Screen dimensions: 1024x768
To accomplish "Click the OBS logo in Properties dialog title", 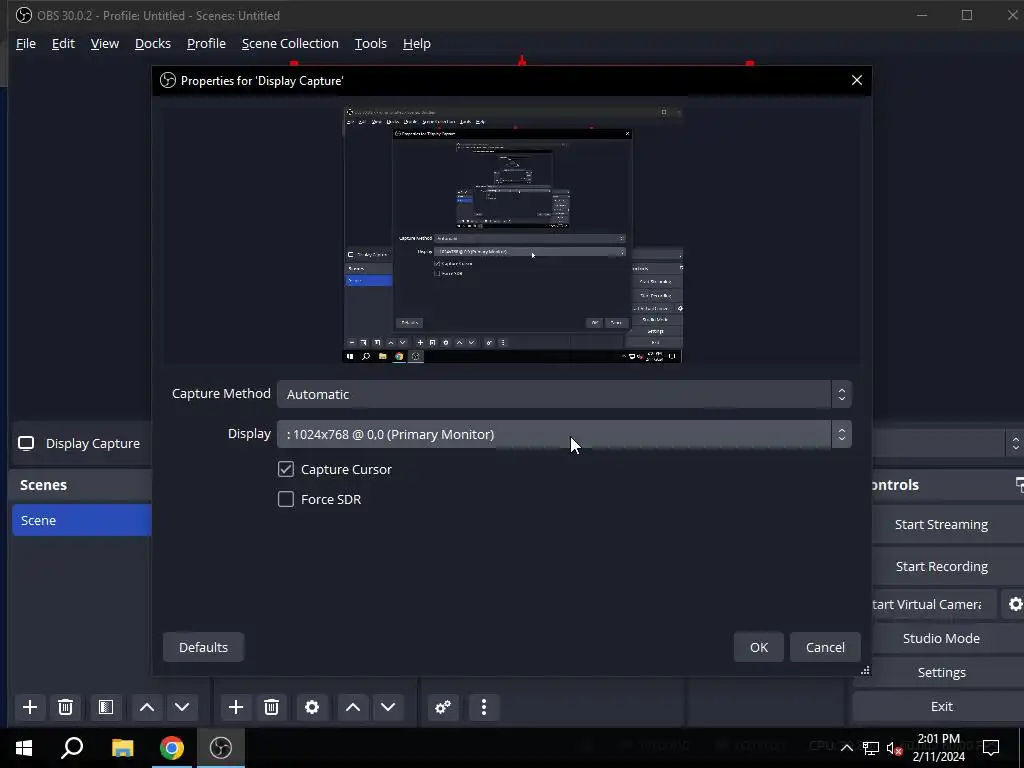I will (168, 80).
